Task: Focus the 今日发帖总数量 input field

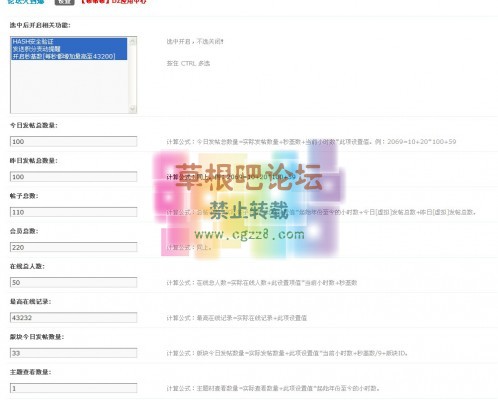Action: [x=73, y=141]
